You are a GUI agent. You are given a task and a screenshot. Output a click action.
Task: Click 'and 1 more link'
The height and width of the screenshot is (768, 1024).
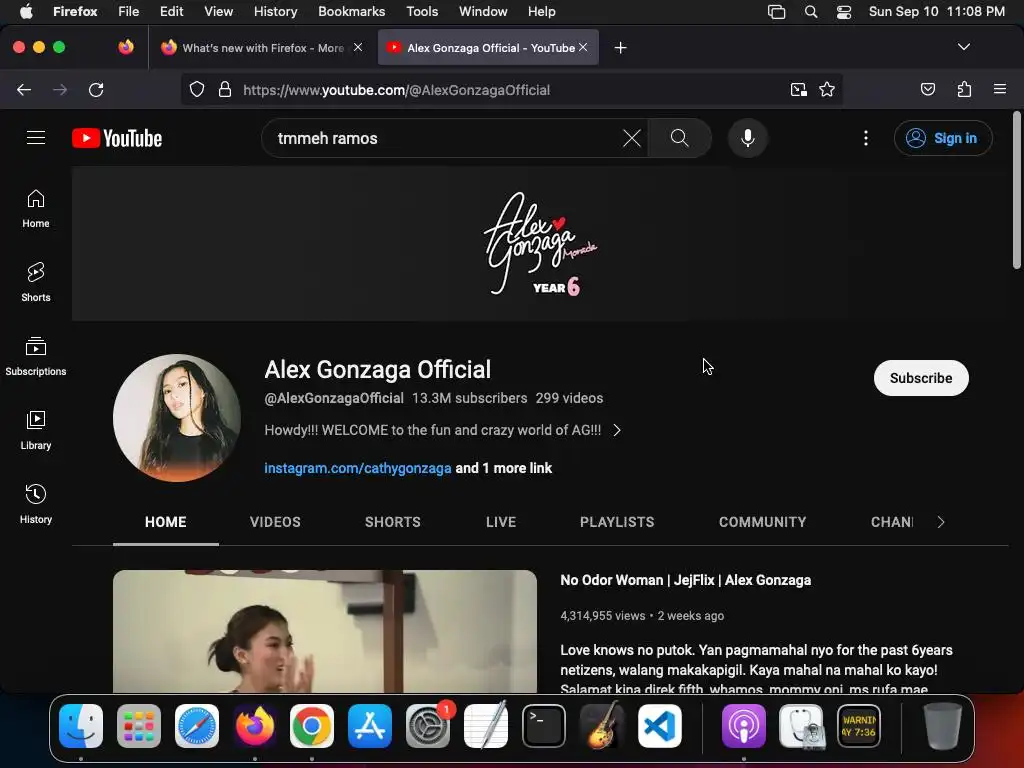(x=504, y=468)
